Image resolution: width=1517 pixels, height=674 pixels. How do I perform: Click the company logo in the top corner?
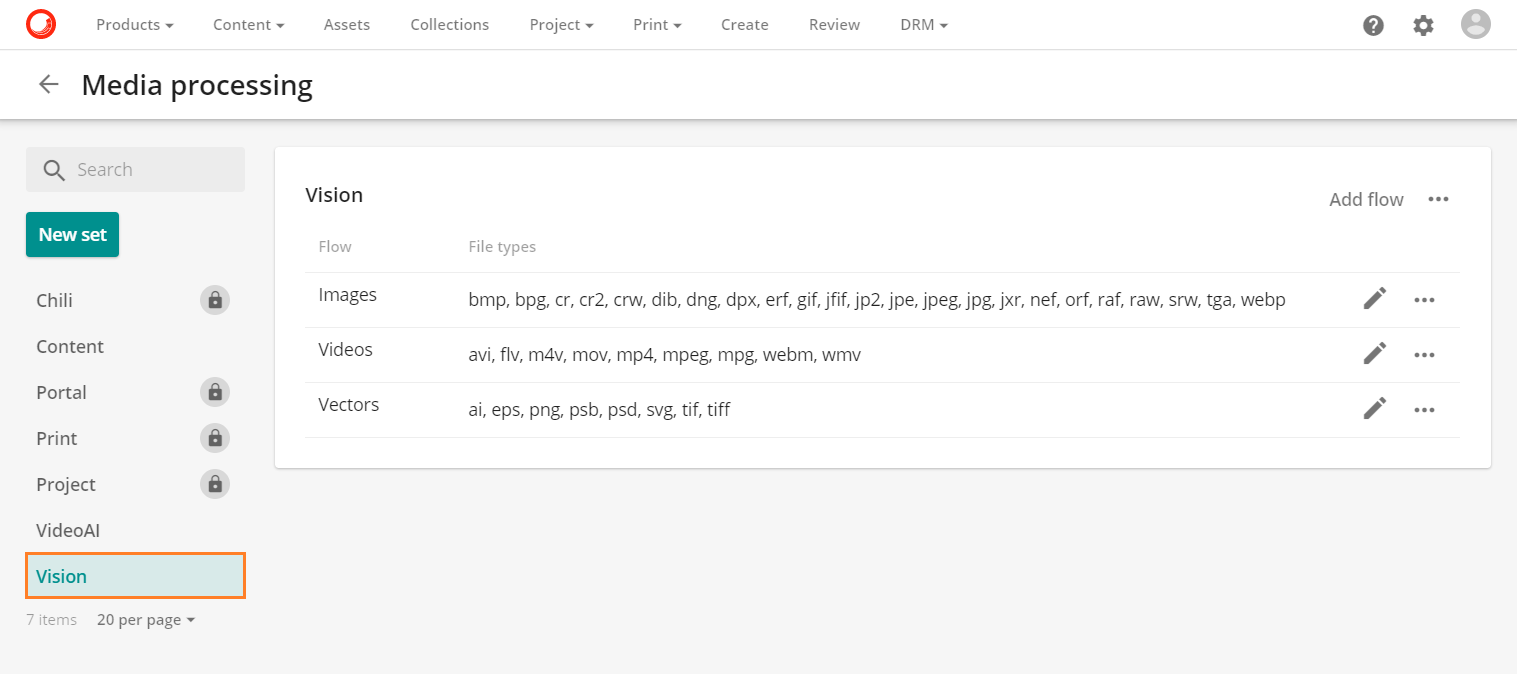[41, 24]
